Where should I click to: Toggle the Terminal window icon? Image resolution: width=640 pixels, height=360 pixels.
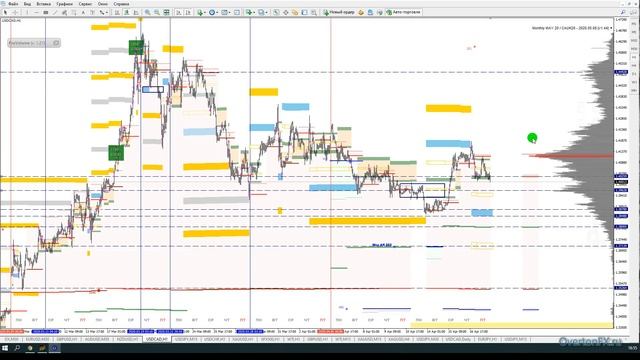point(304,12)
